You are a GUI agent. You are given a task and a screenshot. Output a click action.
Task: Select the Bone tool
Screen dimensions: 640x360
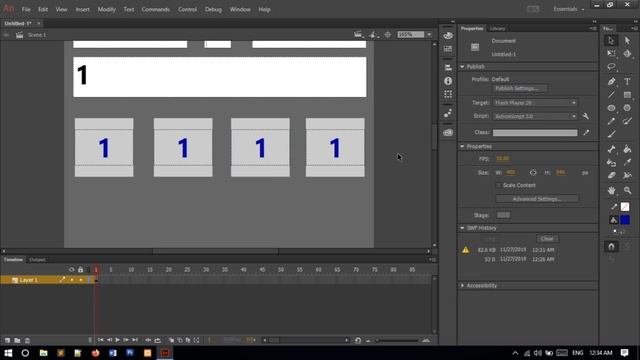[611, 149]
